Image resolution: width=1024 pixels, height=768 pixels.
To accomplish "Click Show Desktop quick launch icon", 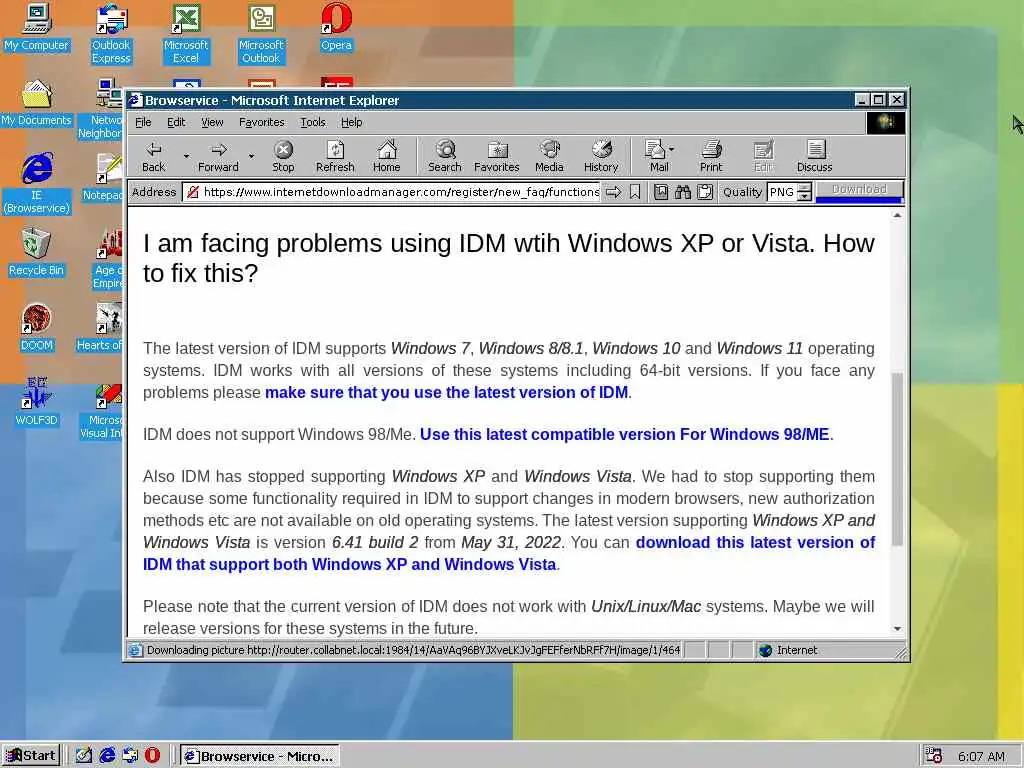I will tap(84, 756).
